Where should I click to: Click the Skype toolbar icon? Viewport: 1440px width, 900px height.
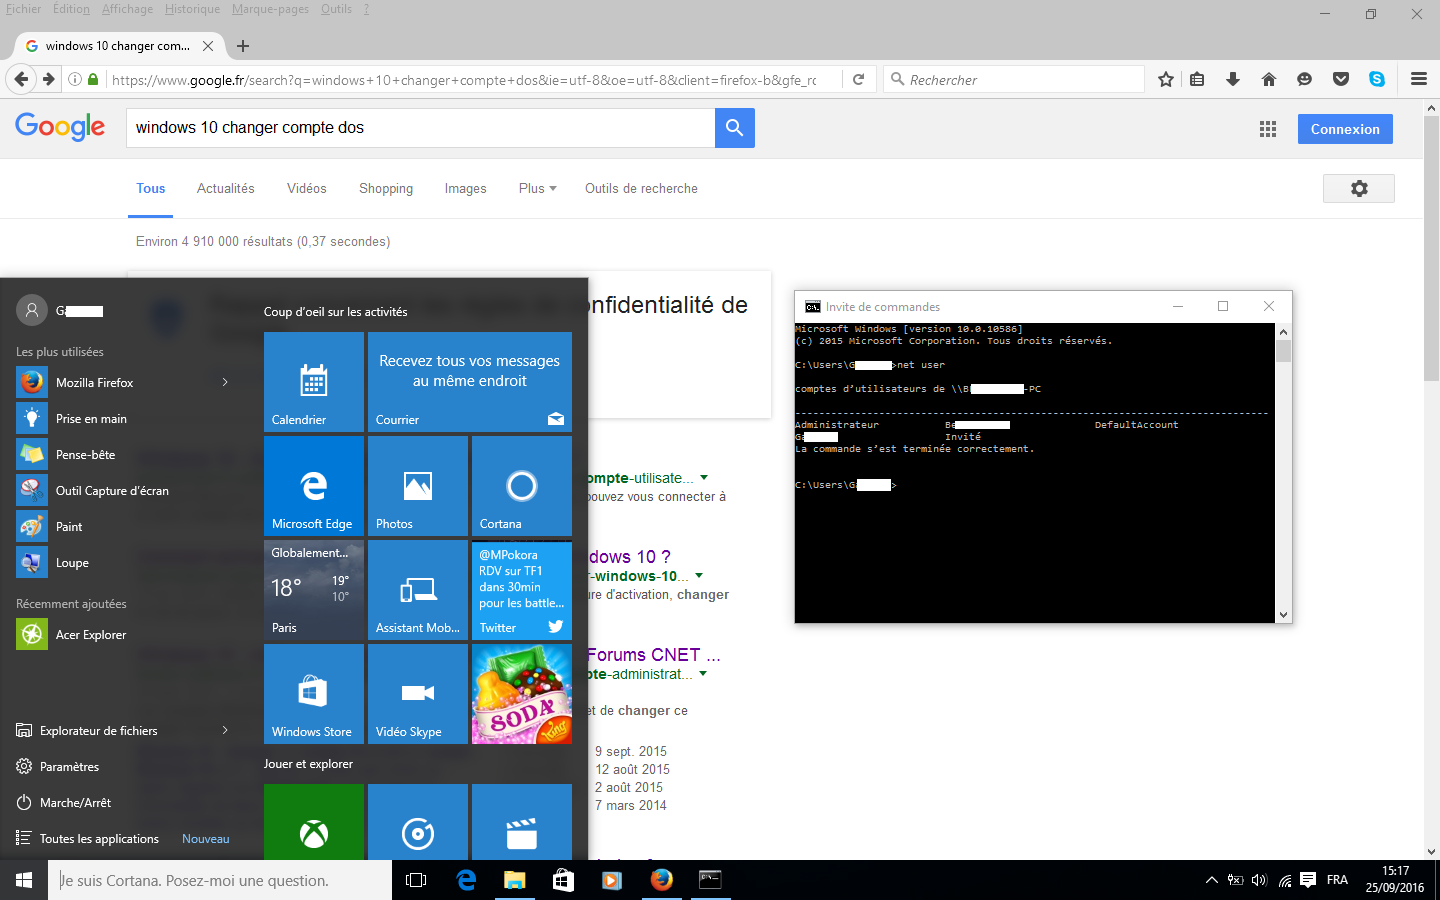[x=1377, y=79]
